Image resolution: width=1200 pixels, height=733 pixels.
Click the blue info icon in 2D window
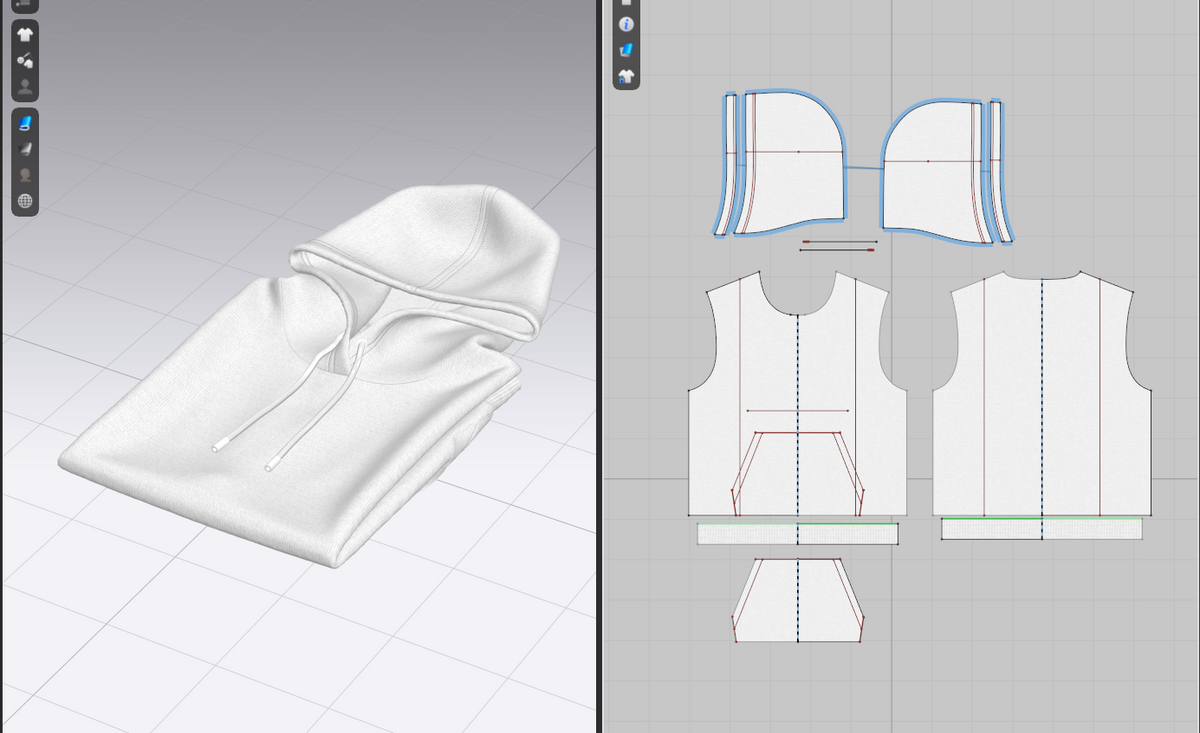pos(627,24)
